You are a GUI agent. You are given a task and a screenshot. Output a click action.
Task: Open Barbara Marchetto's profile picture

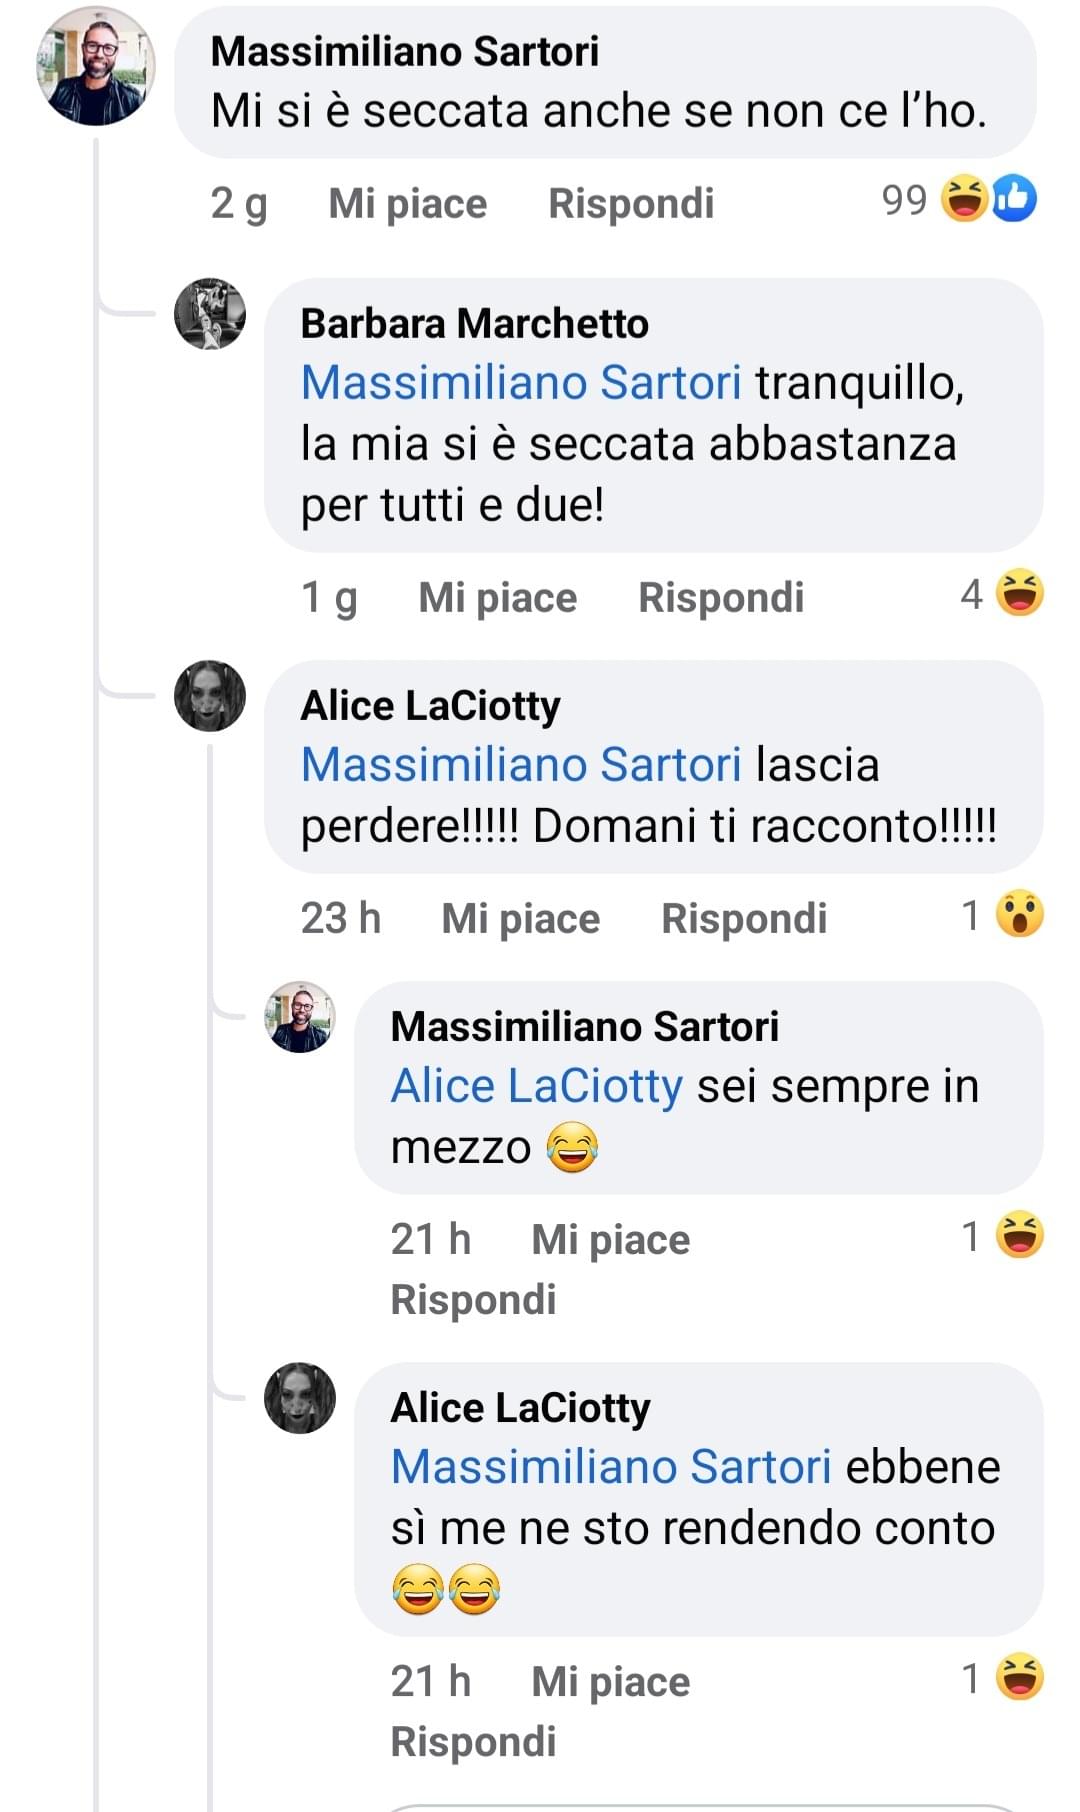[210, 314]
